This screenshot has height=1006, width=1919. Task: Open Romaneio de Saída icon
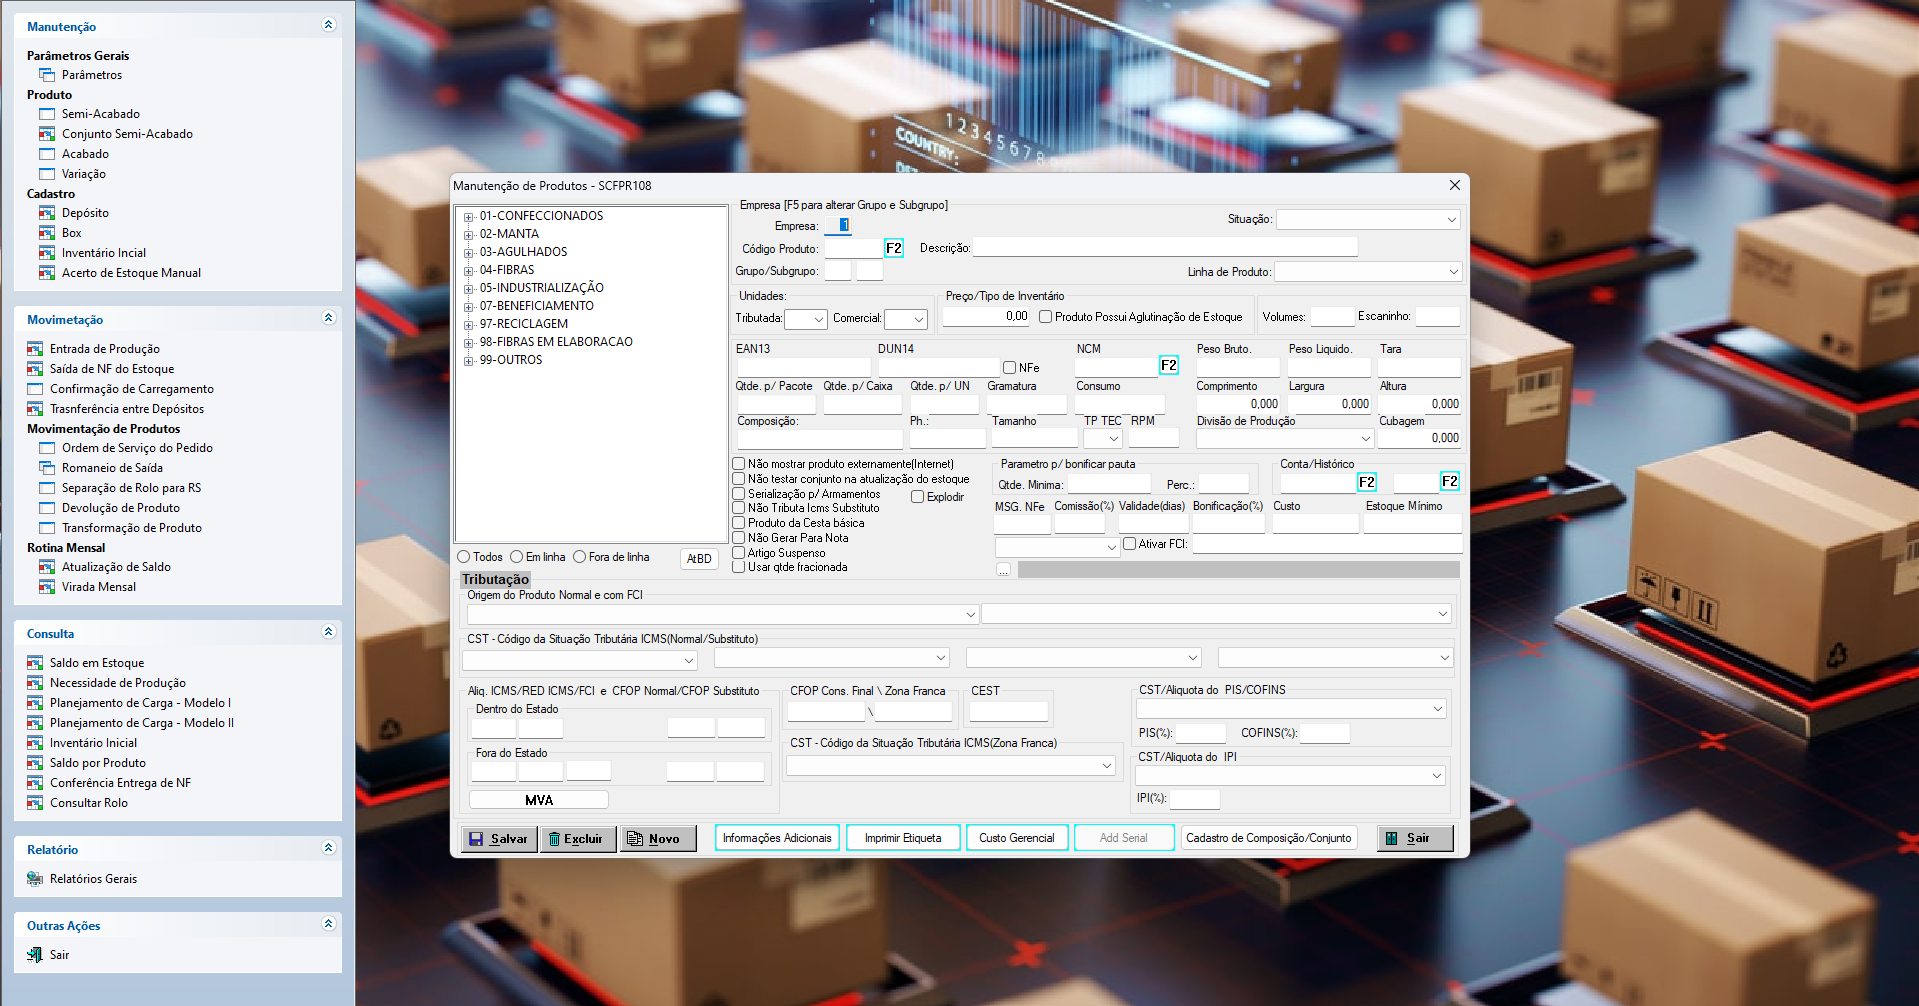coord(47,468)
